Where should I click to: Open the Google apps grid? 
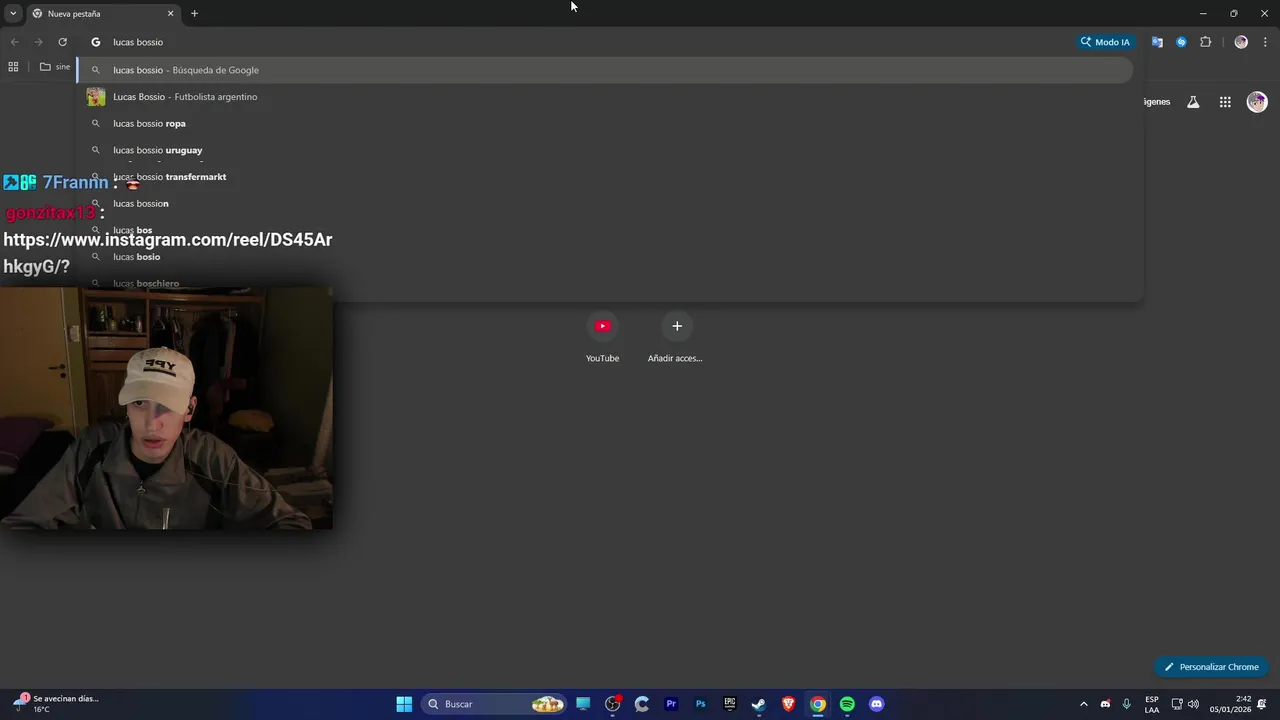click(x=1225, y=102)
